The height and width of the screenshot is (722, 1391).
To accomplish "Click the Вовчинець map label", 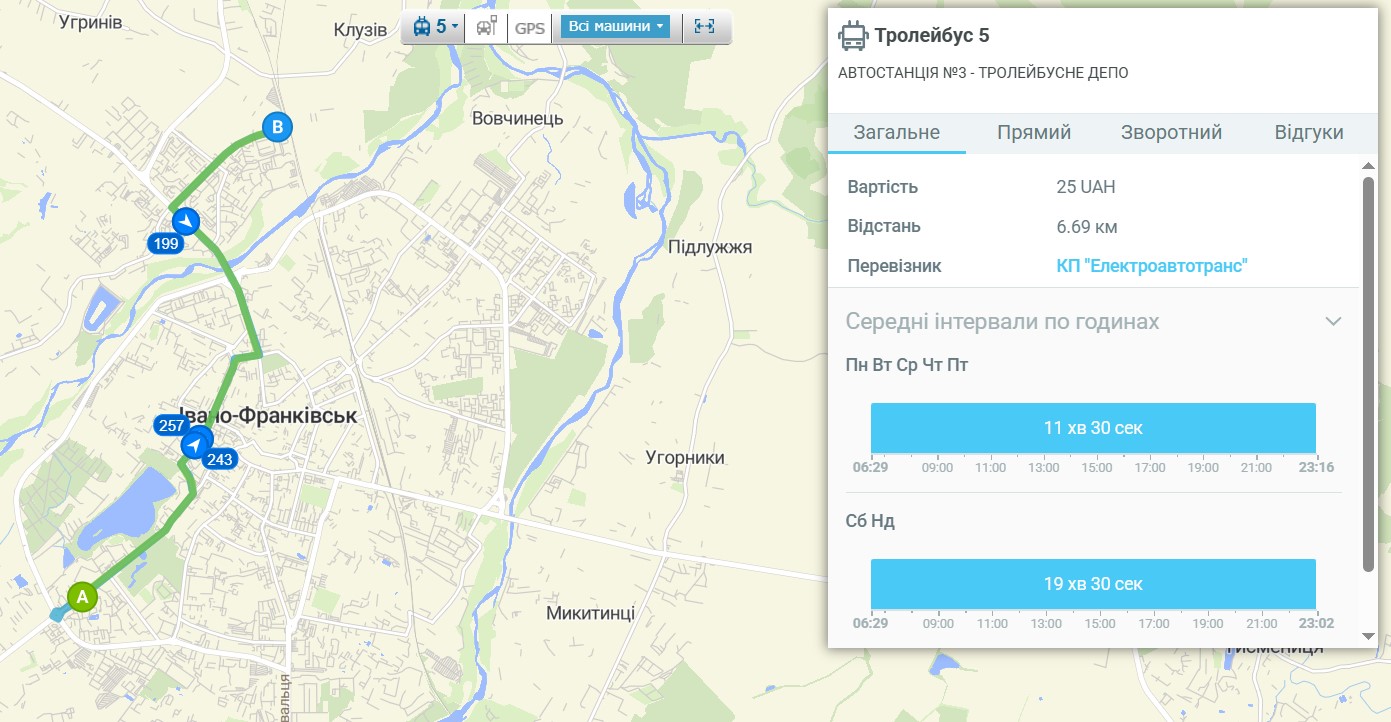I will [517, 119].
